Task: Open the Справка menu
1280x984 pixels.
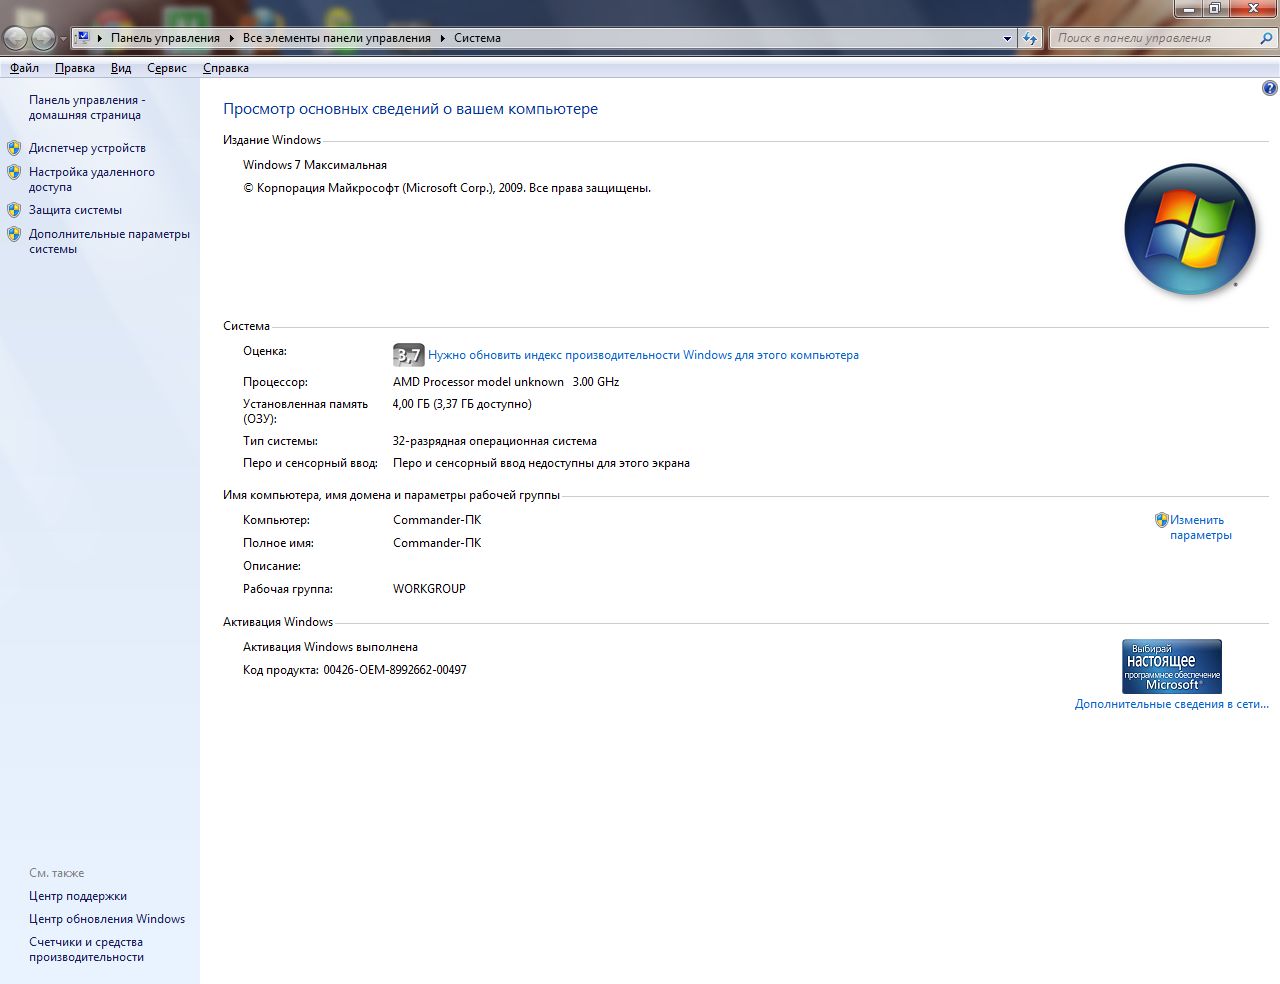Action: coord(226,68)
